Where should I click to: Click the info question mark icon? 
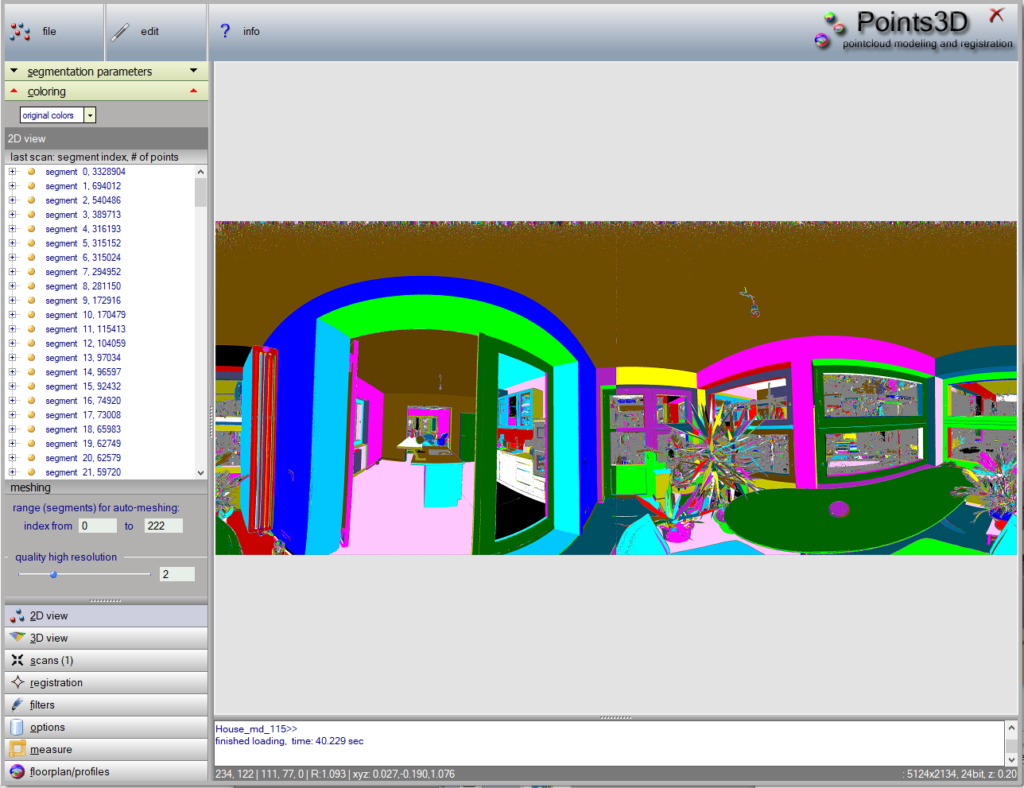pyautogui.click(x=225, y=31)
